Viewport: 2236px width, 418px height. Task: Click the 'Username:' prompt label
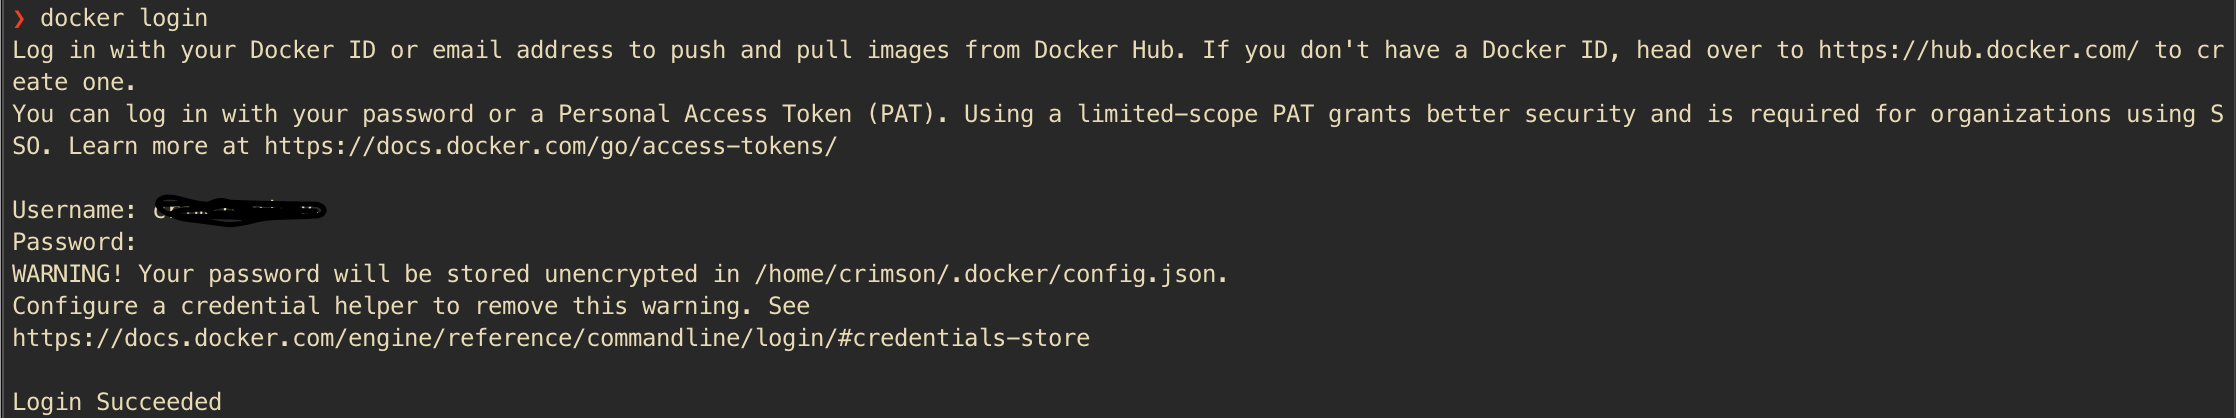tap(74, 211)
